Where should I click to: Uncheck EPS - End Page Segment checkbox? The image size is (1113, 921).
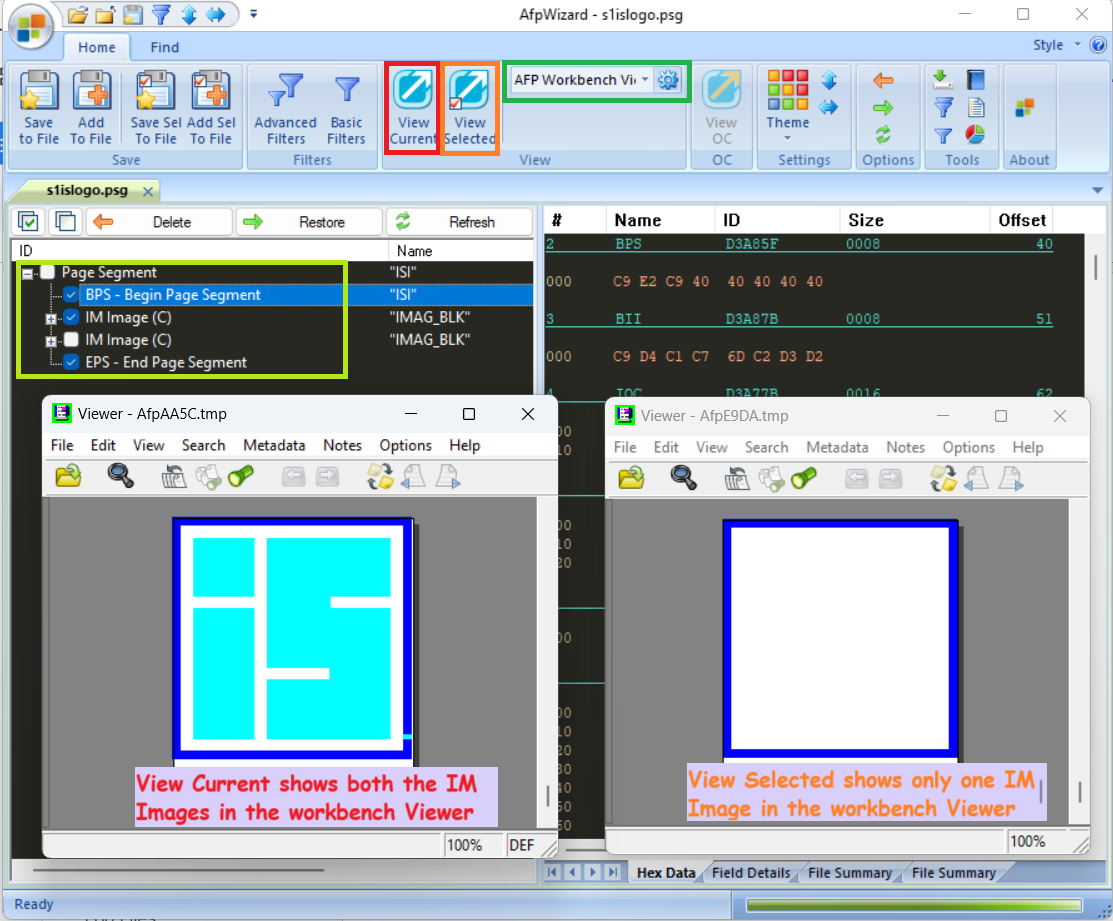point(71,363)
